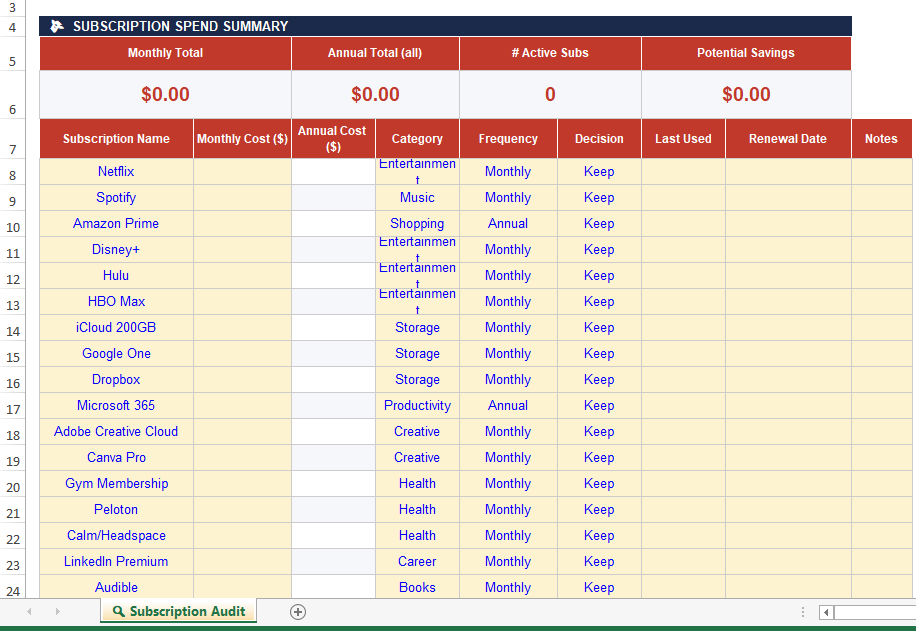Select the Annual Total (all) header cell
This screenshot has width=916, height=631.
(x=375, y=53)
